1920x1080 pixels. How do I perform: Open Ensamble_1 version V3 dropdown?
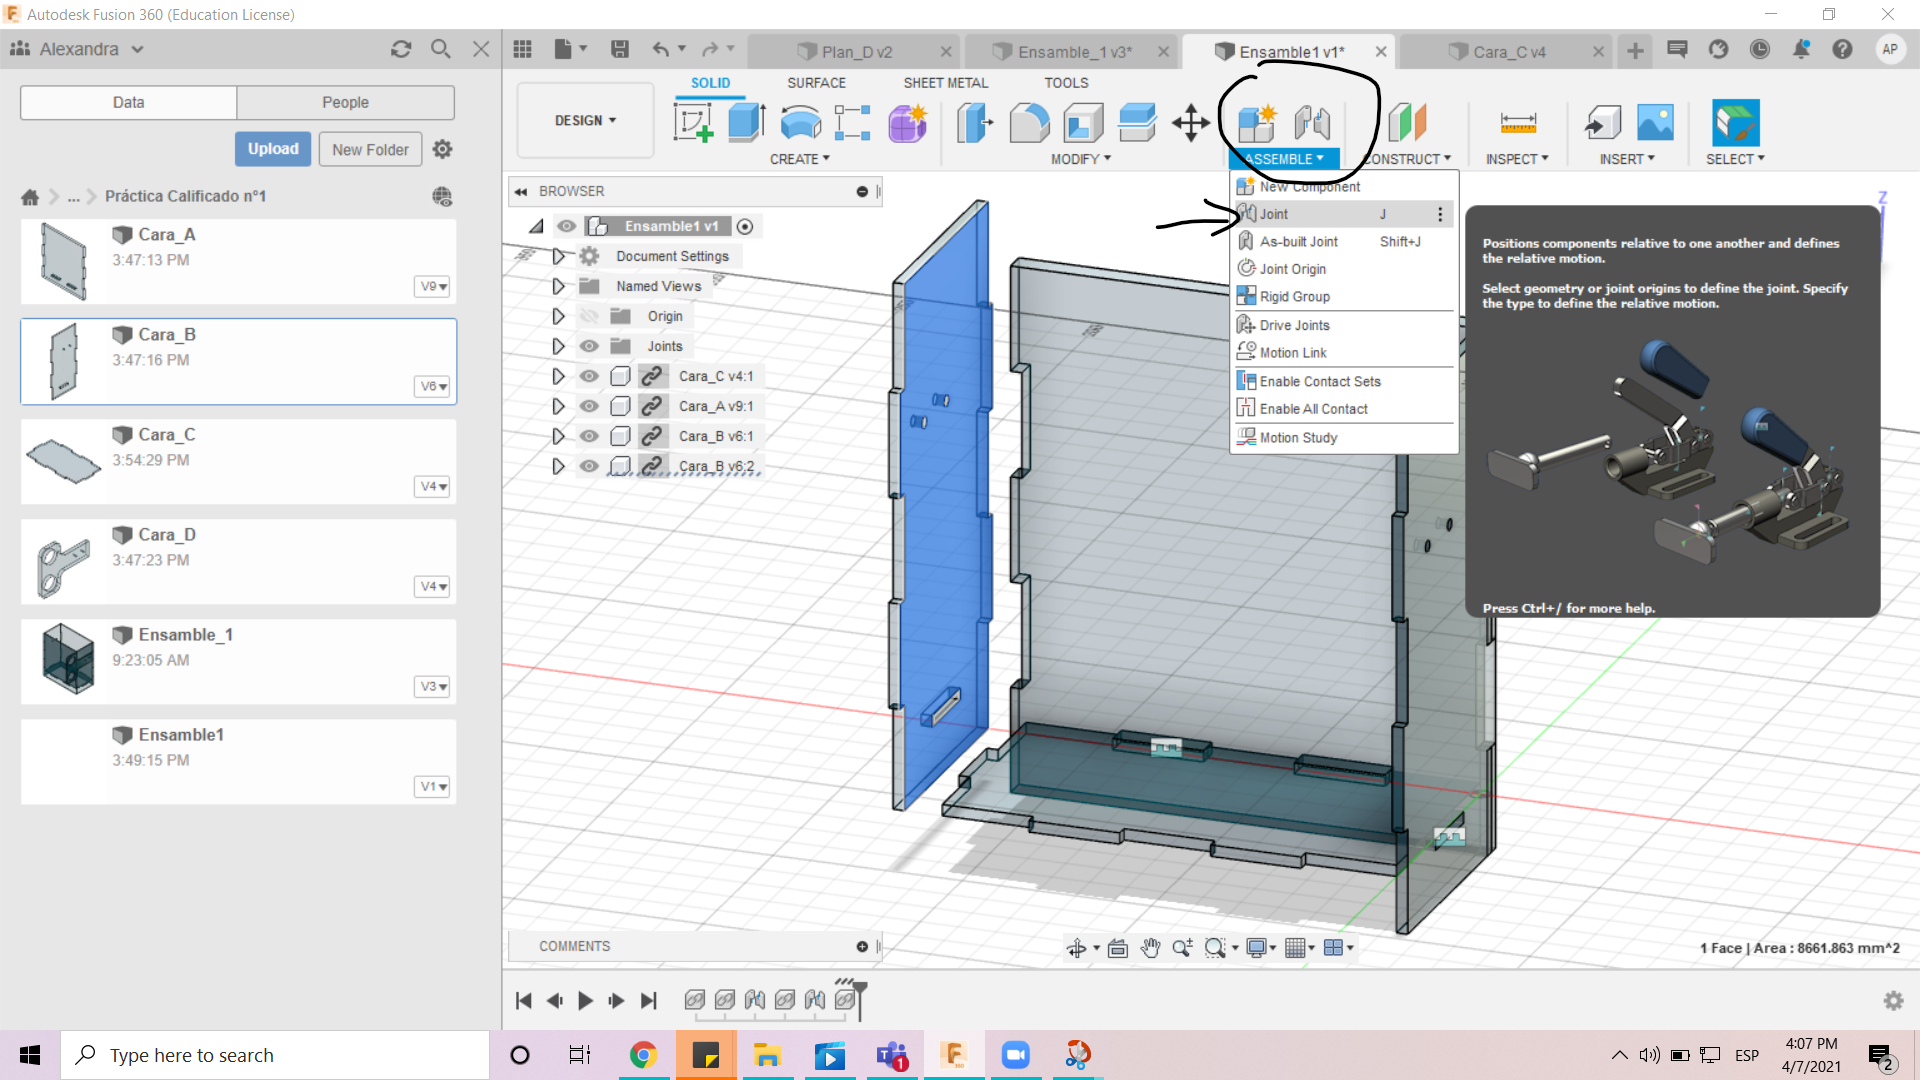point(432,687)
